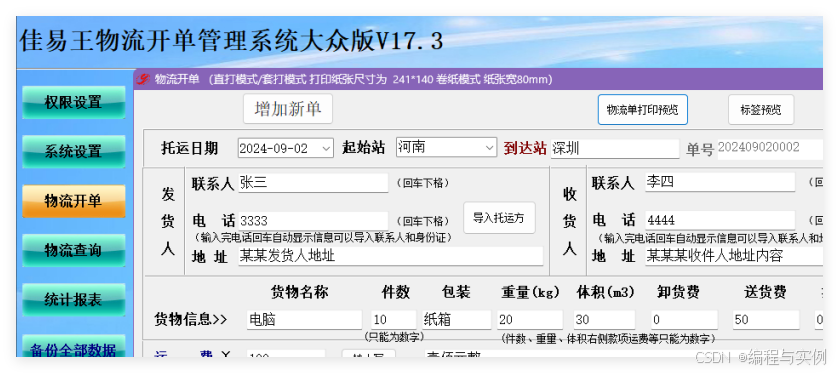Expand the 托运日期 date dropdown

(x=327, y=149)
